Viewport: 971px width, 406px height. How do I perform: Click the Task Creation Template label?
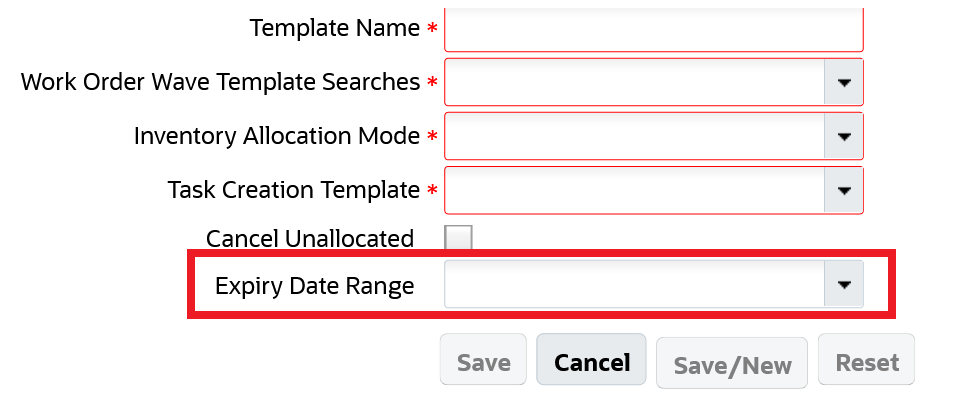coord(293,190)
